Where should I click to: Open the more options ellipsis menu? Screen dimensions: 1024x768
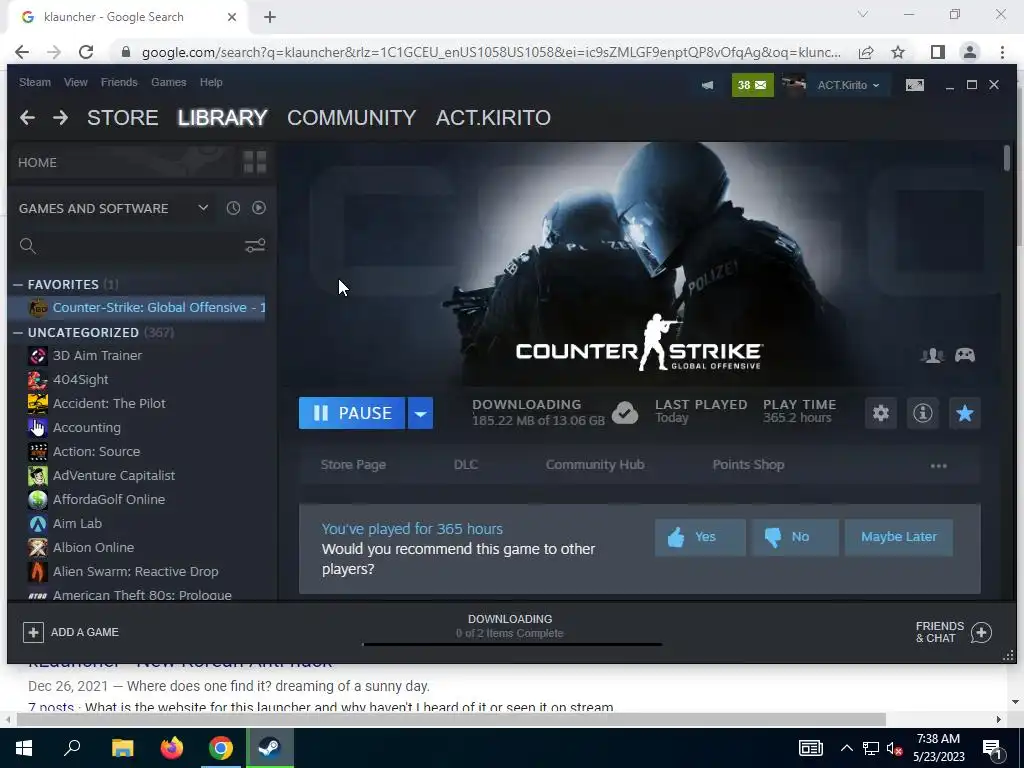pyautogui.click(x=938, y=466)
